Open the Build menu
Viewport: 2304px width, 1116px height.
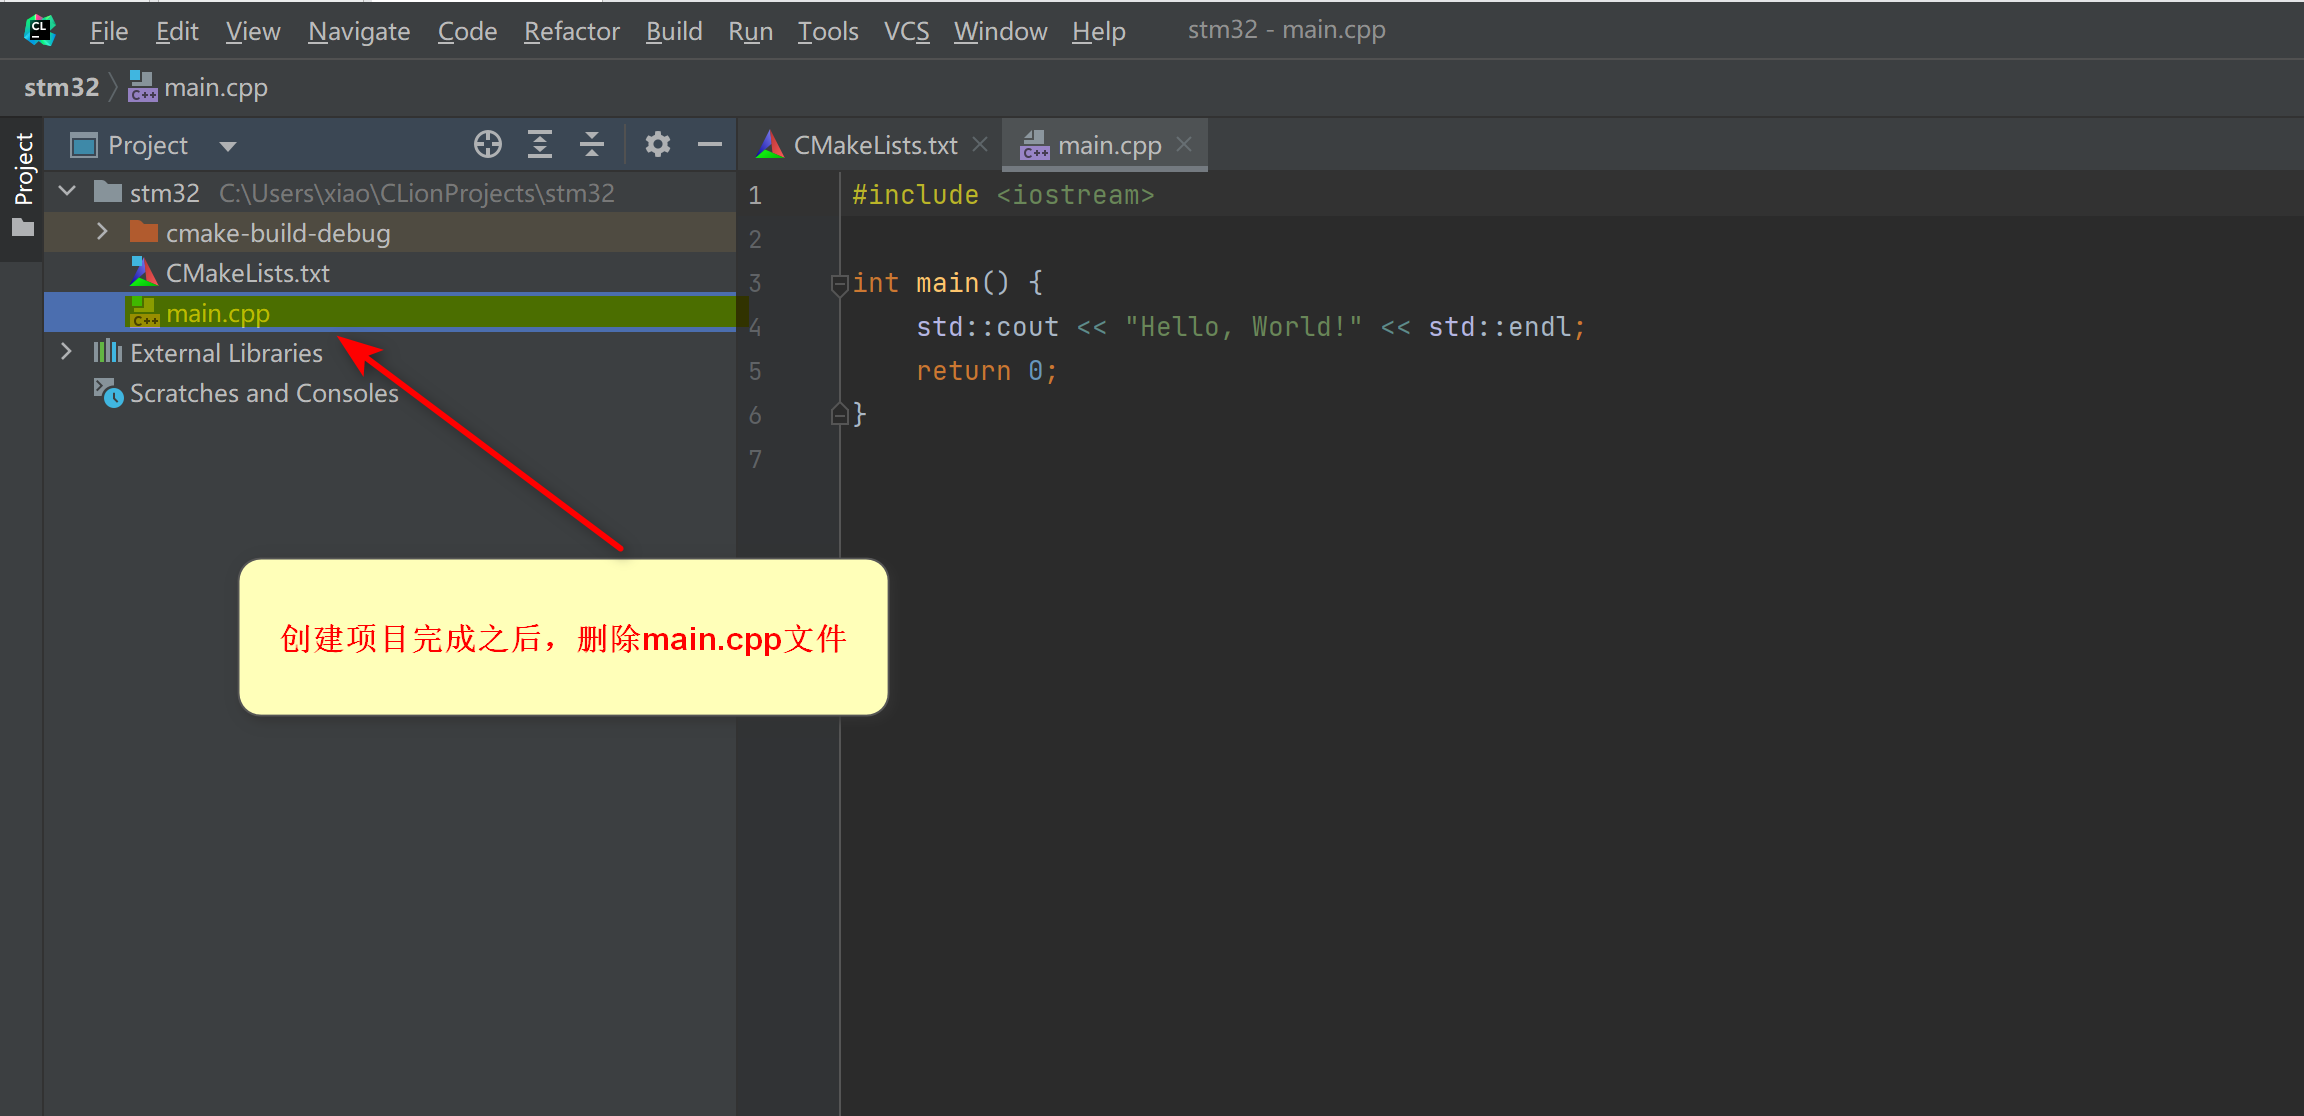[674, 31]
